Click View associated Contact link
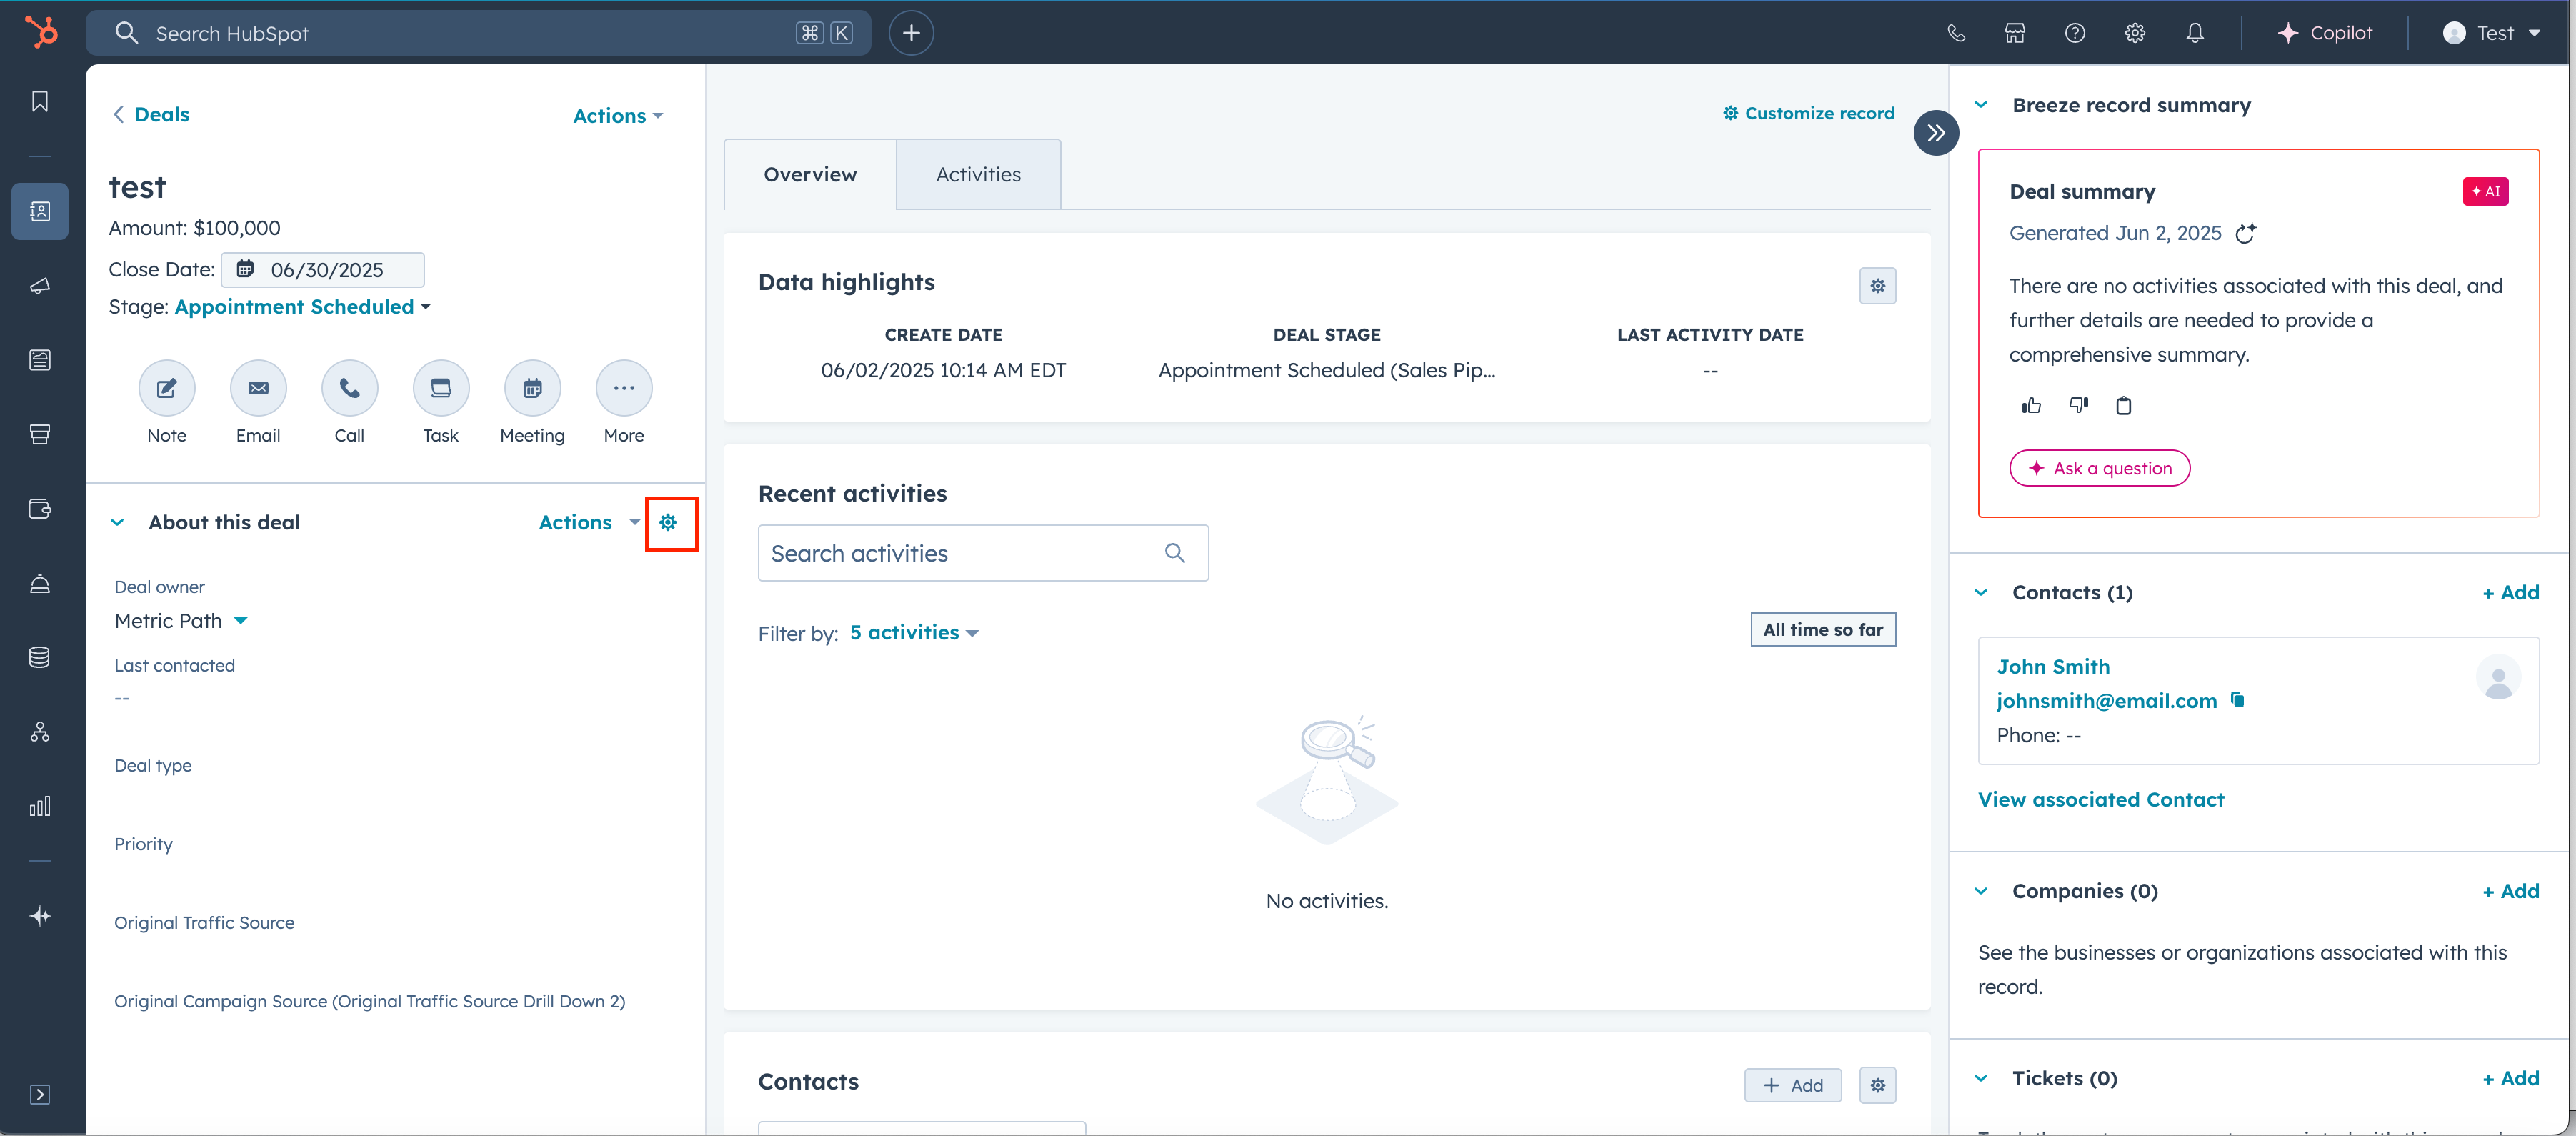 (x=2101, y=799)
